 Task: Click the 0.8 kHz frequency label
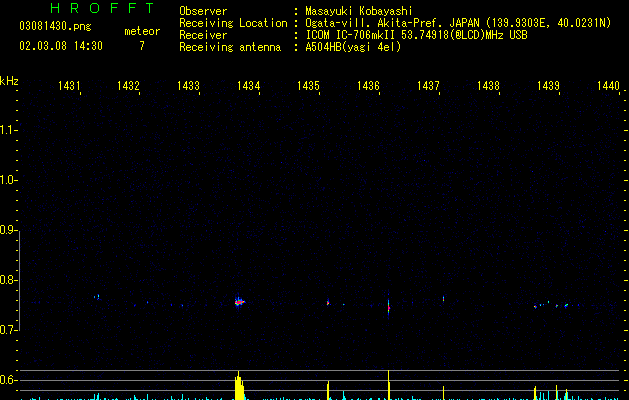(8, 280)
